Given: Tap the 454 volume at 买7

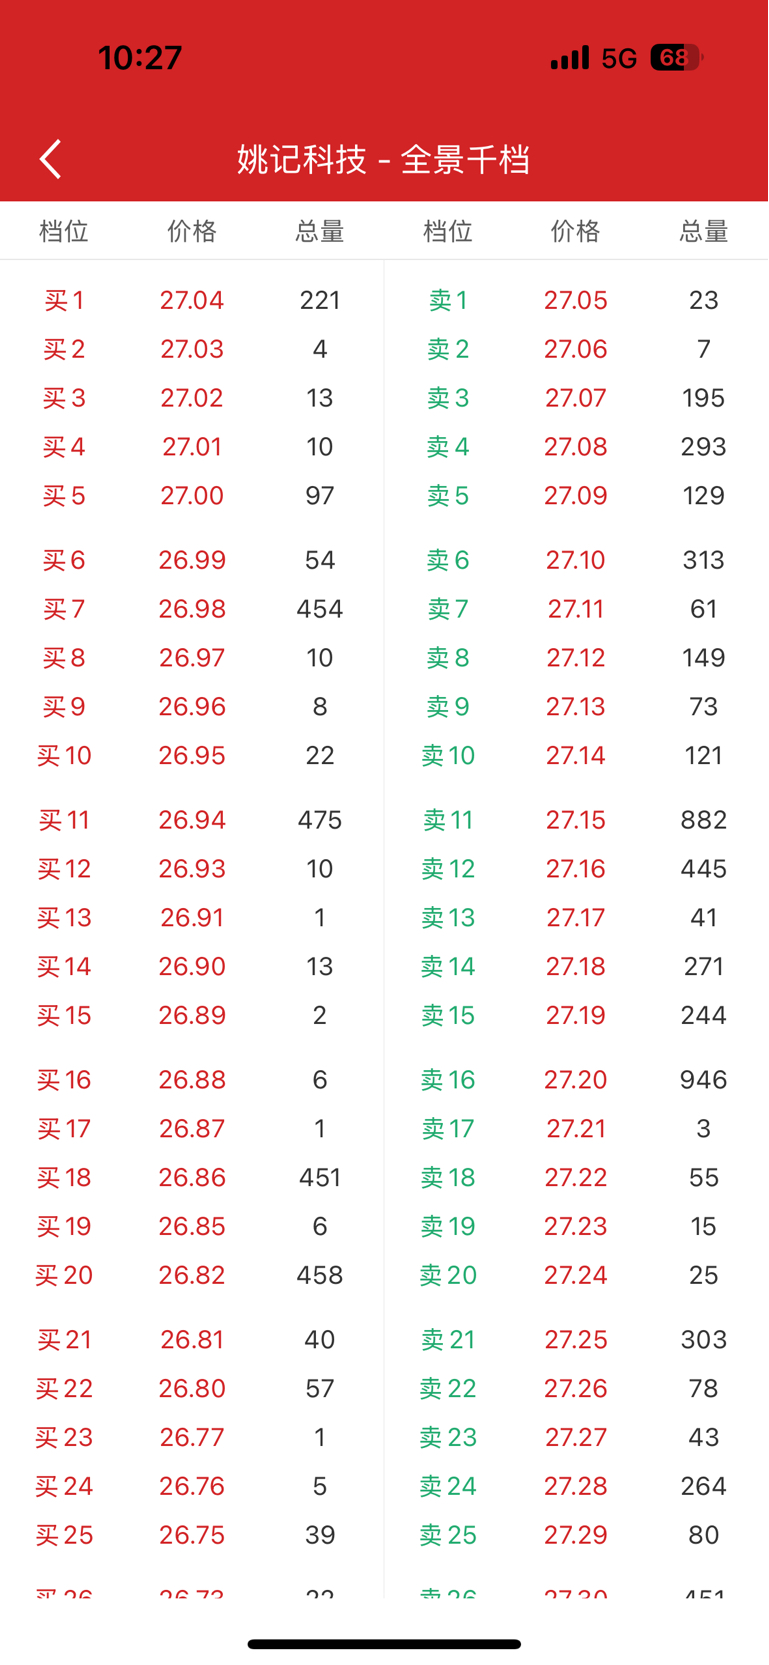Looking at the screenshot, I should coord(320,609).
